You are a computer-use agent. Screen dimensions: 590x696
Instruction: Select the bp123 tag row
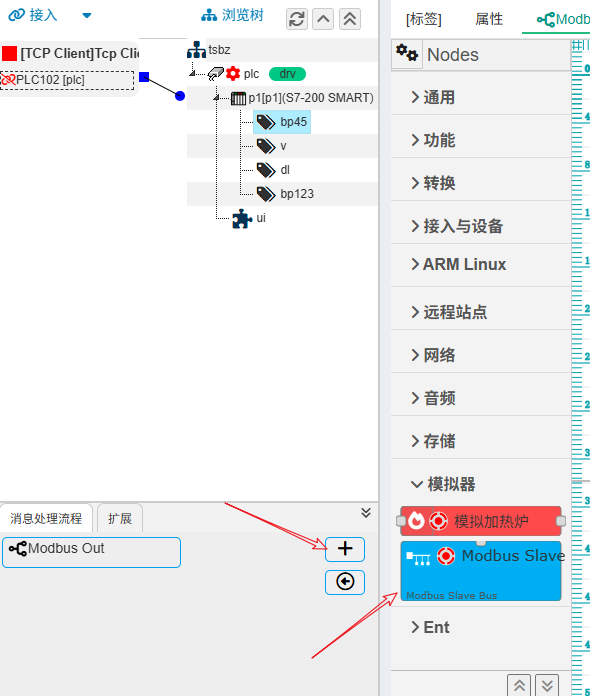(x=285, y=194)
